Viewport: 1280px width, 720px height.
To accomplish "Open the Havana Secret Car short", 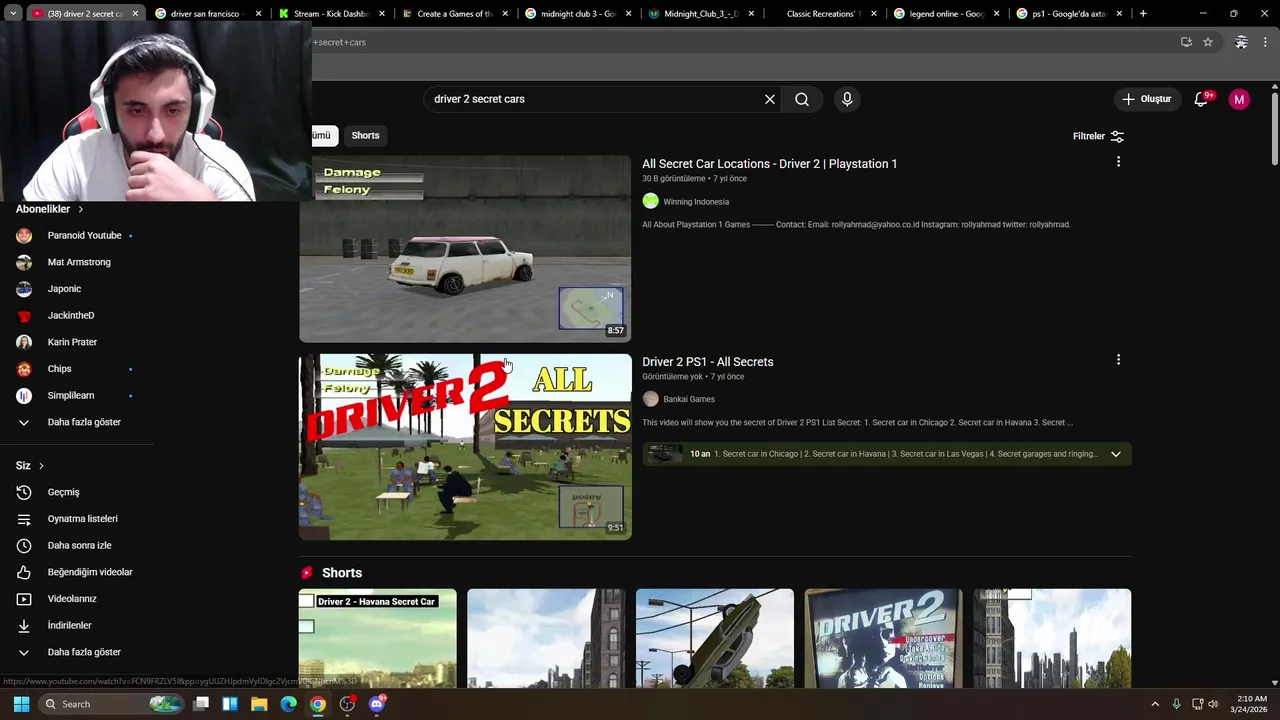I will [x=377, y=638].
